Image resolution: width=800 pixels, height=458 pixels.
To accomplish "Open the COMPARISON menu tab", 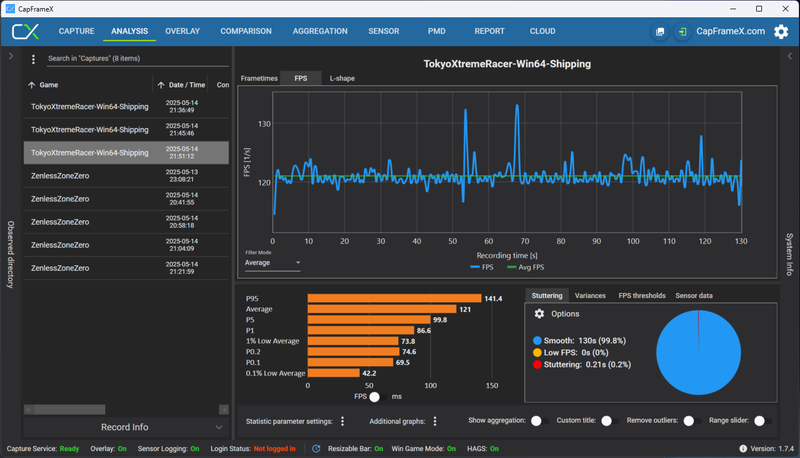I will pyautogui.click(x=246, y=31).
